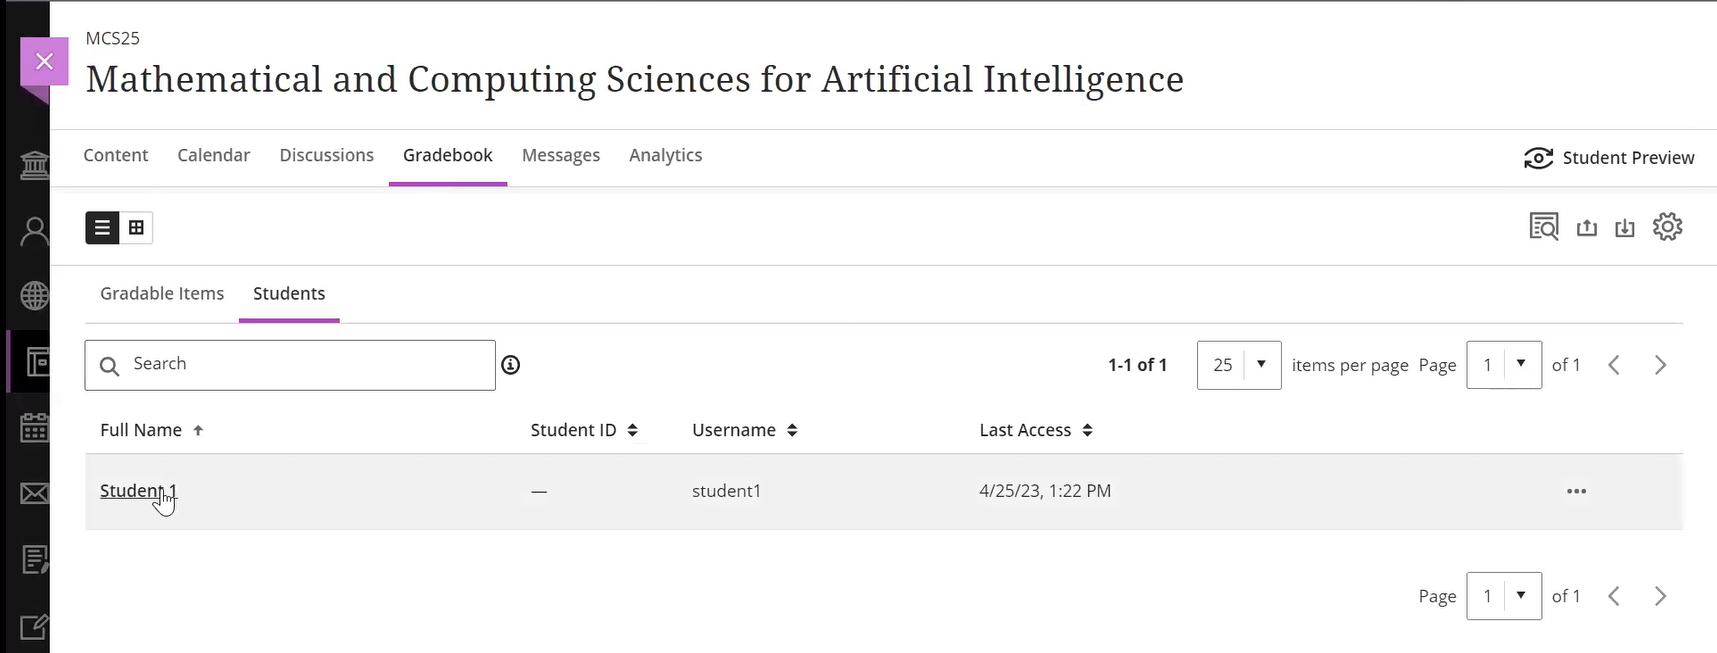
Task: Expand items per page dropdown
Action: (x=1239, y=365)
